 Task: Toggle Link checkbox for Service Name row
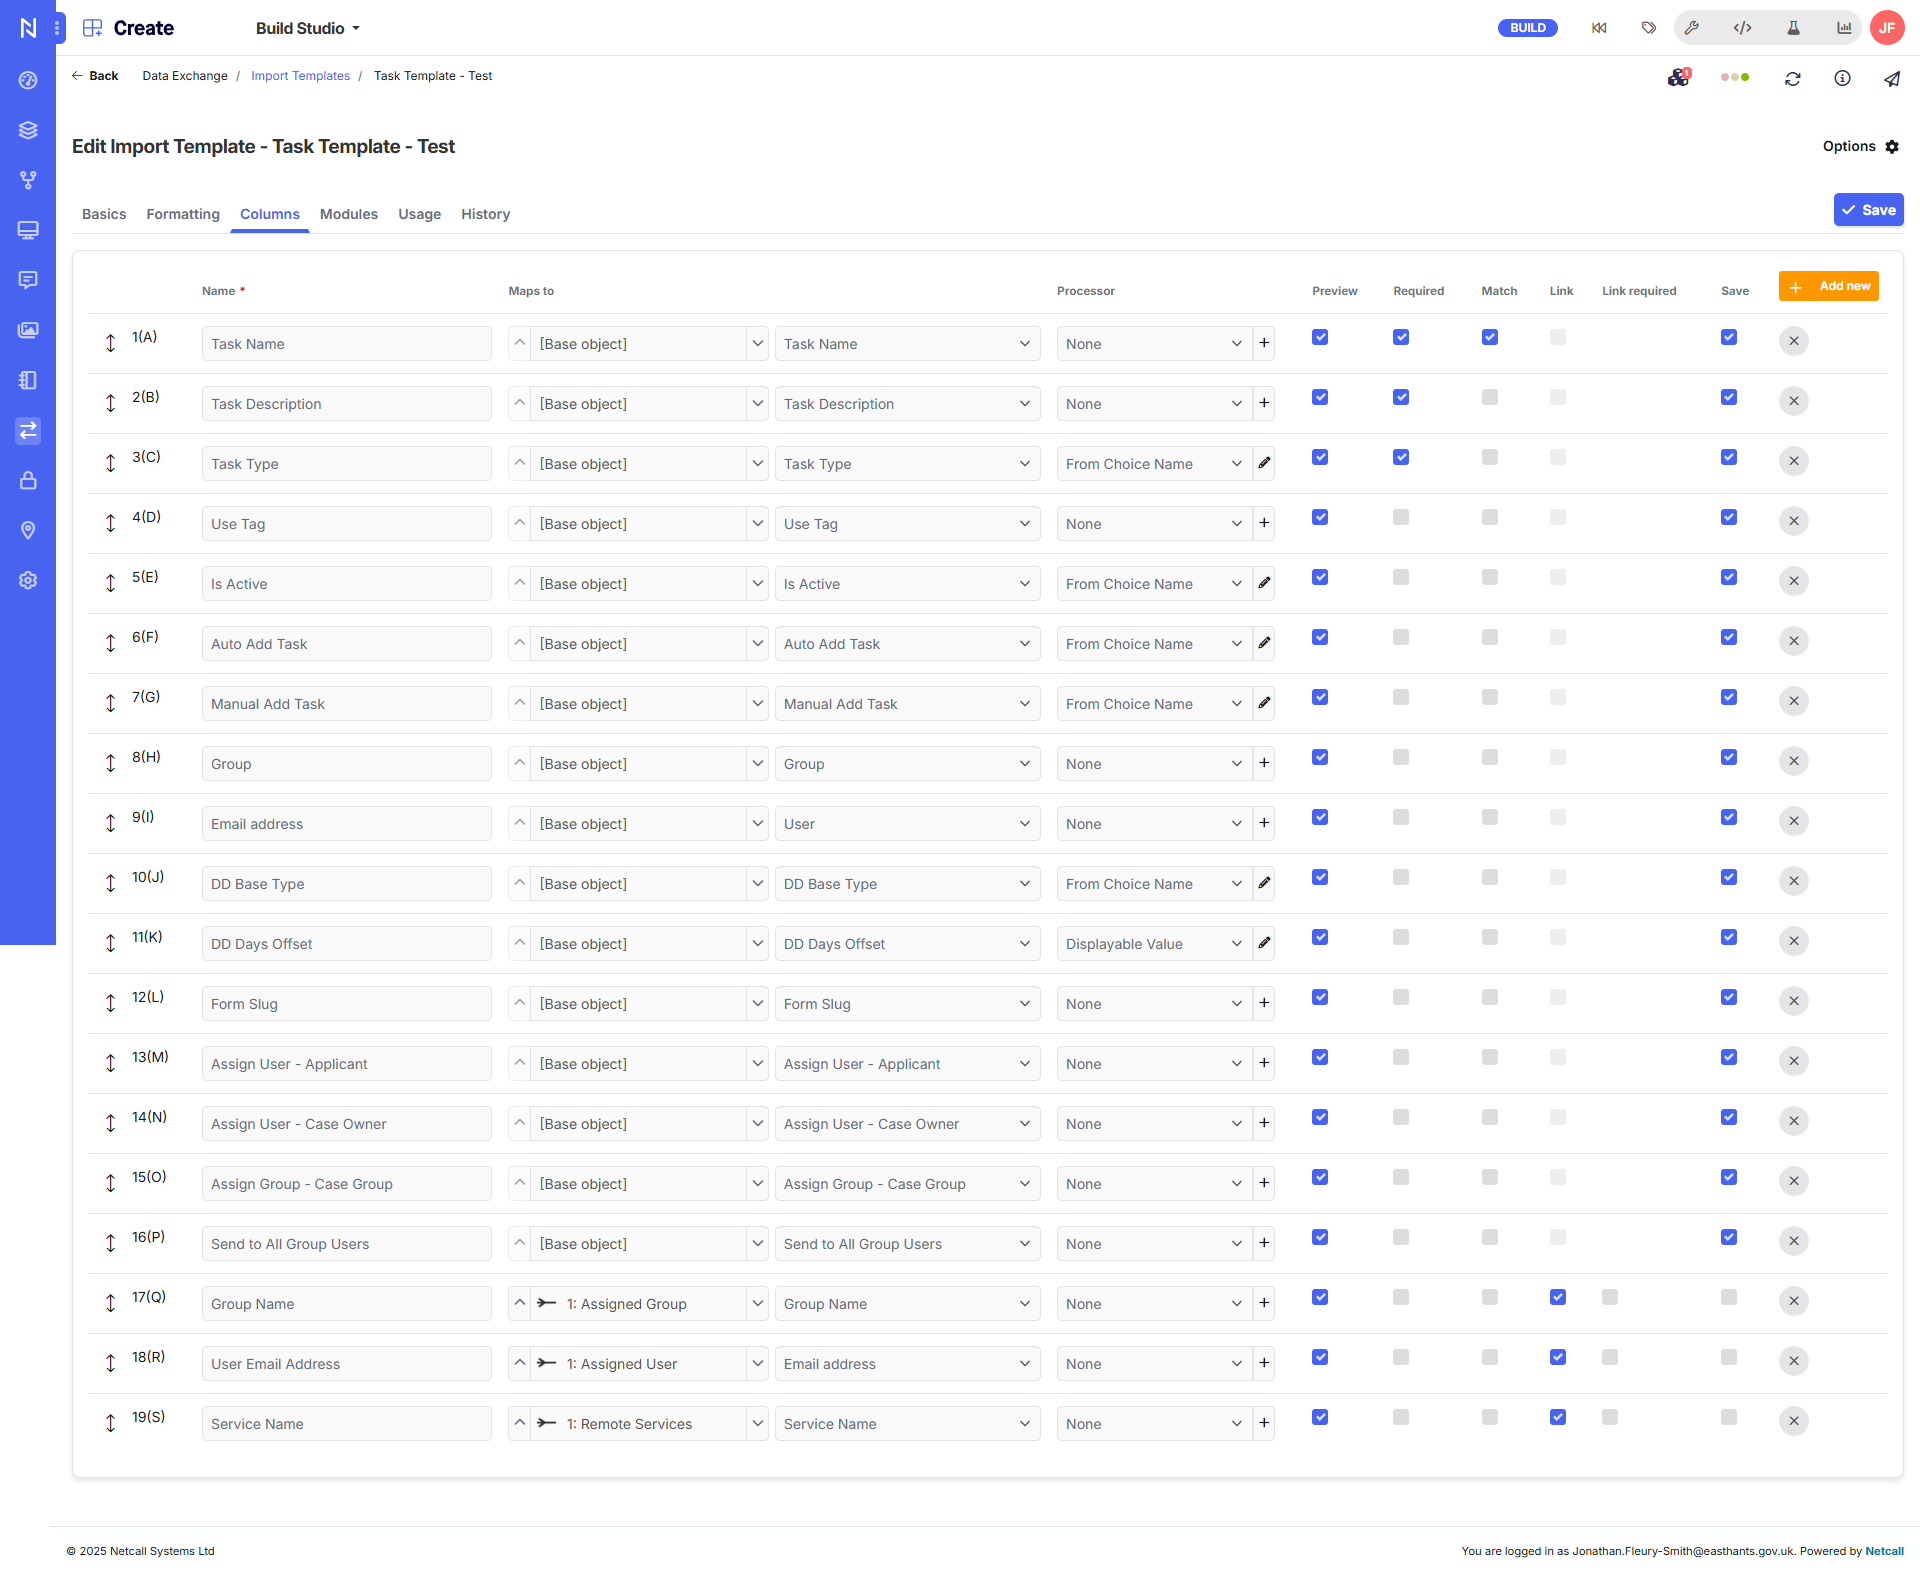tap(1557, 1417)
